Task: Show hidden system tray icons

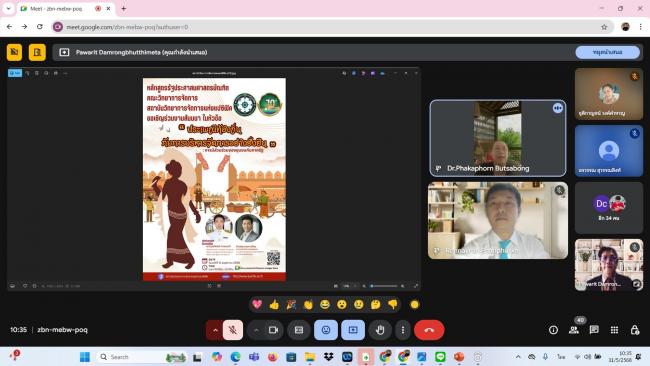Action: pyautogui.click(x=518, y=357)
